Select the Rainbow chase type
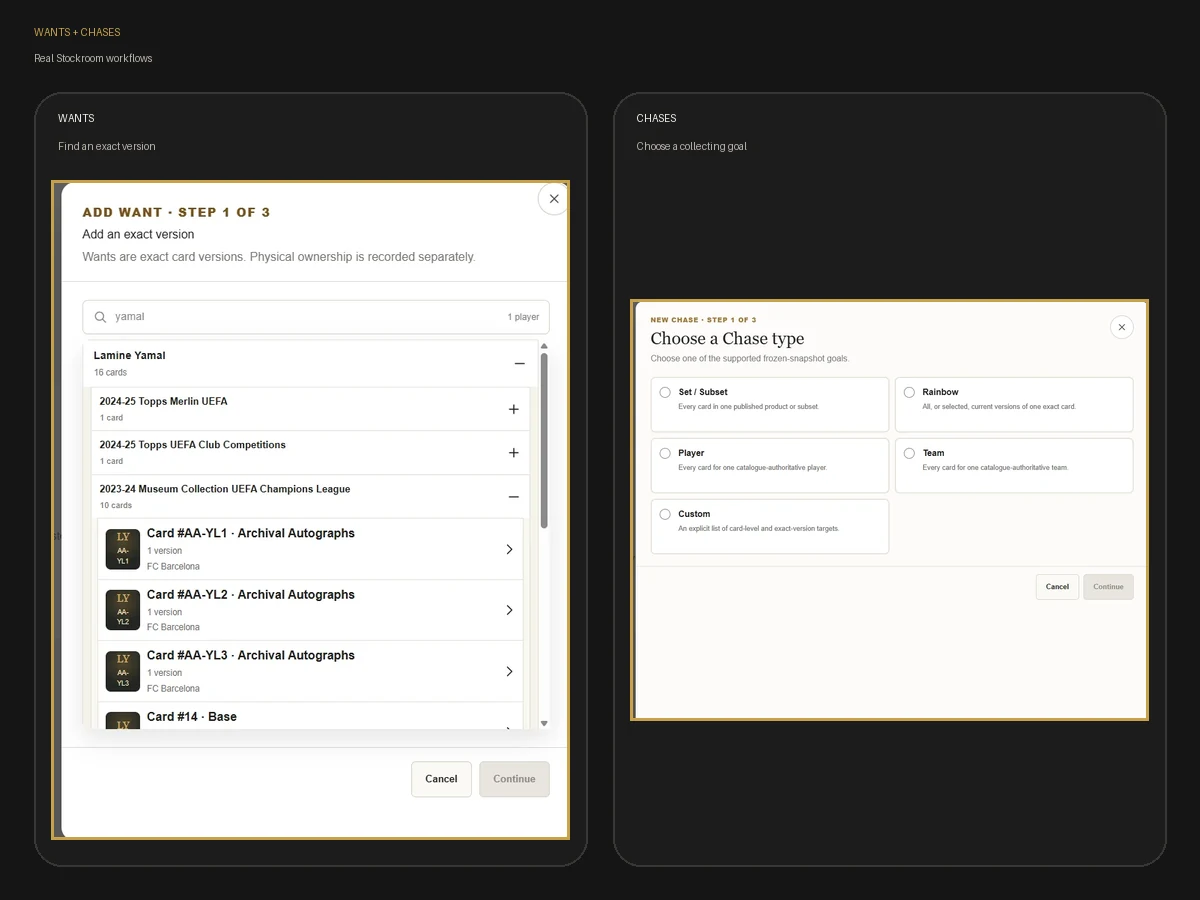This screenshot has height=900, width=1200. [1014, 404]
